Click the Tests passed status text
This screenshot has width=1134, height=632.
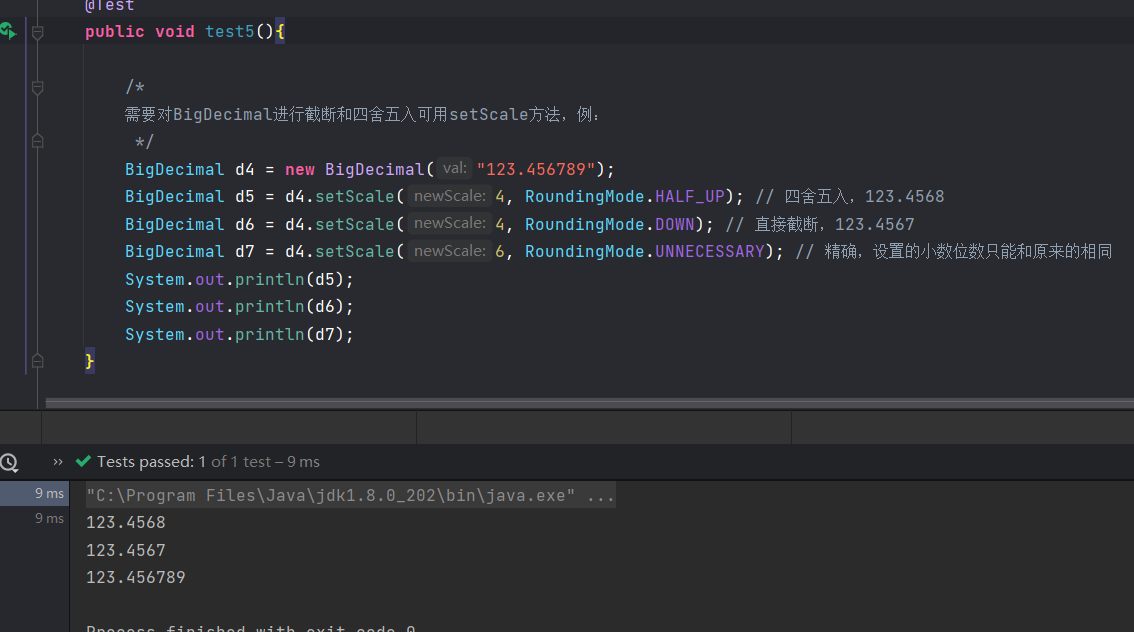pyautogui.click(x=208, y=461)
